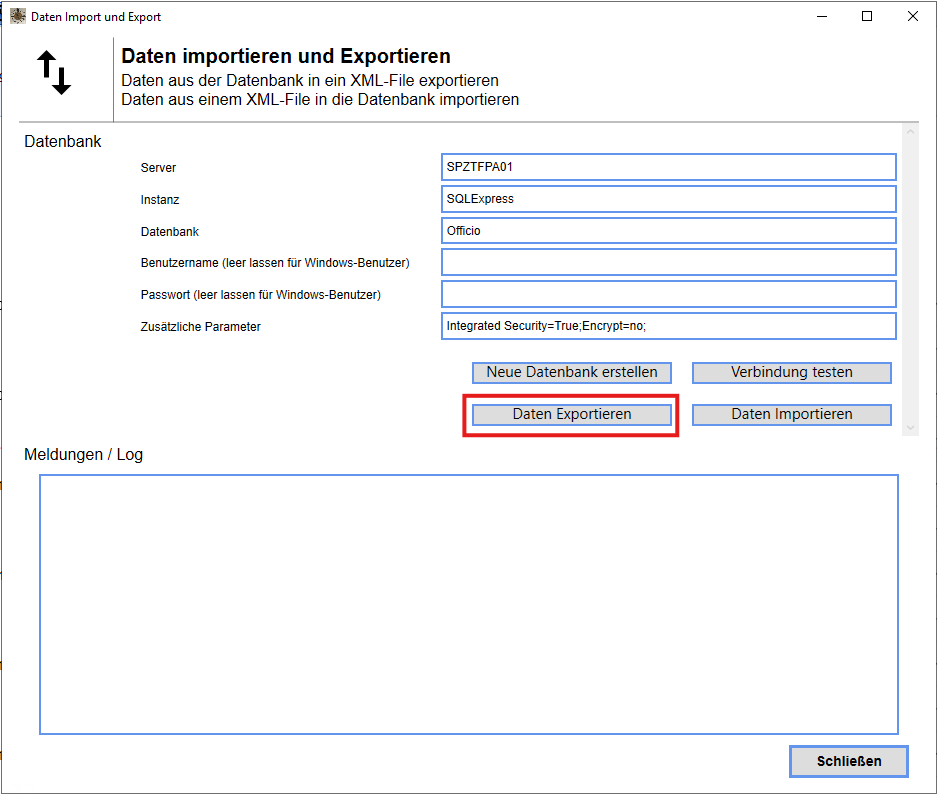Viewport: 937px width, 794px height.
Task: Close the dialog with the Schließen button
Action: coord(848,761)
